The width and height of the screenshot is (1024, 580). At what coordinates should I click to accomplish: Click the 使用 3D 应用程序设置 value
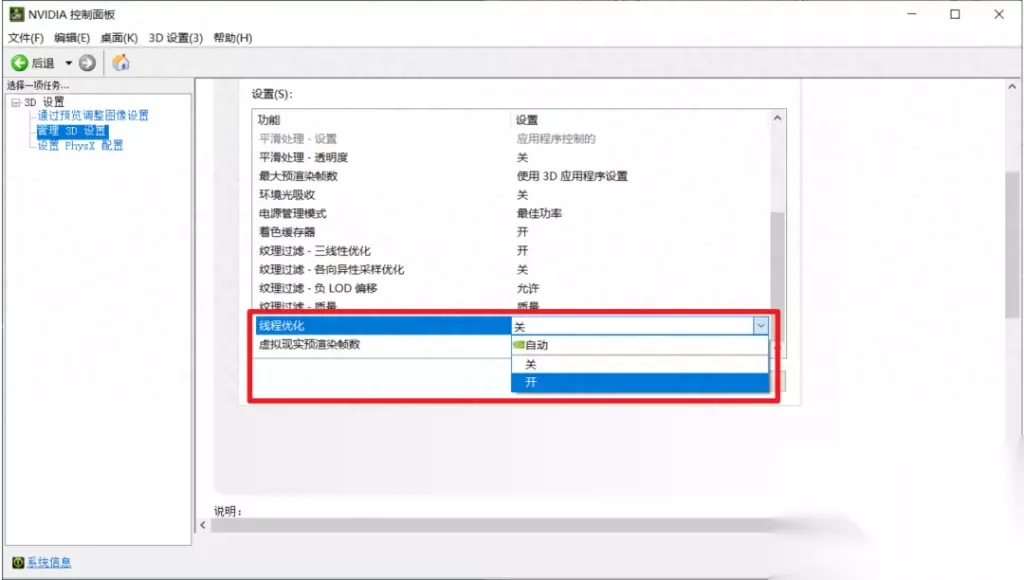[x=572, y=176]
